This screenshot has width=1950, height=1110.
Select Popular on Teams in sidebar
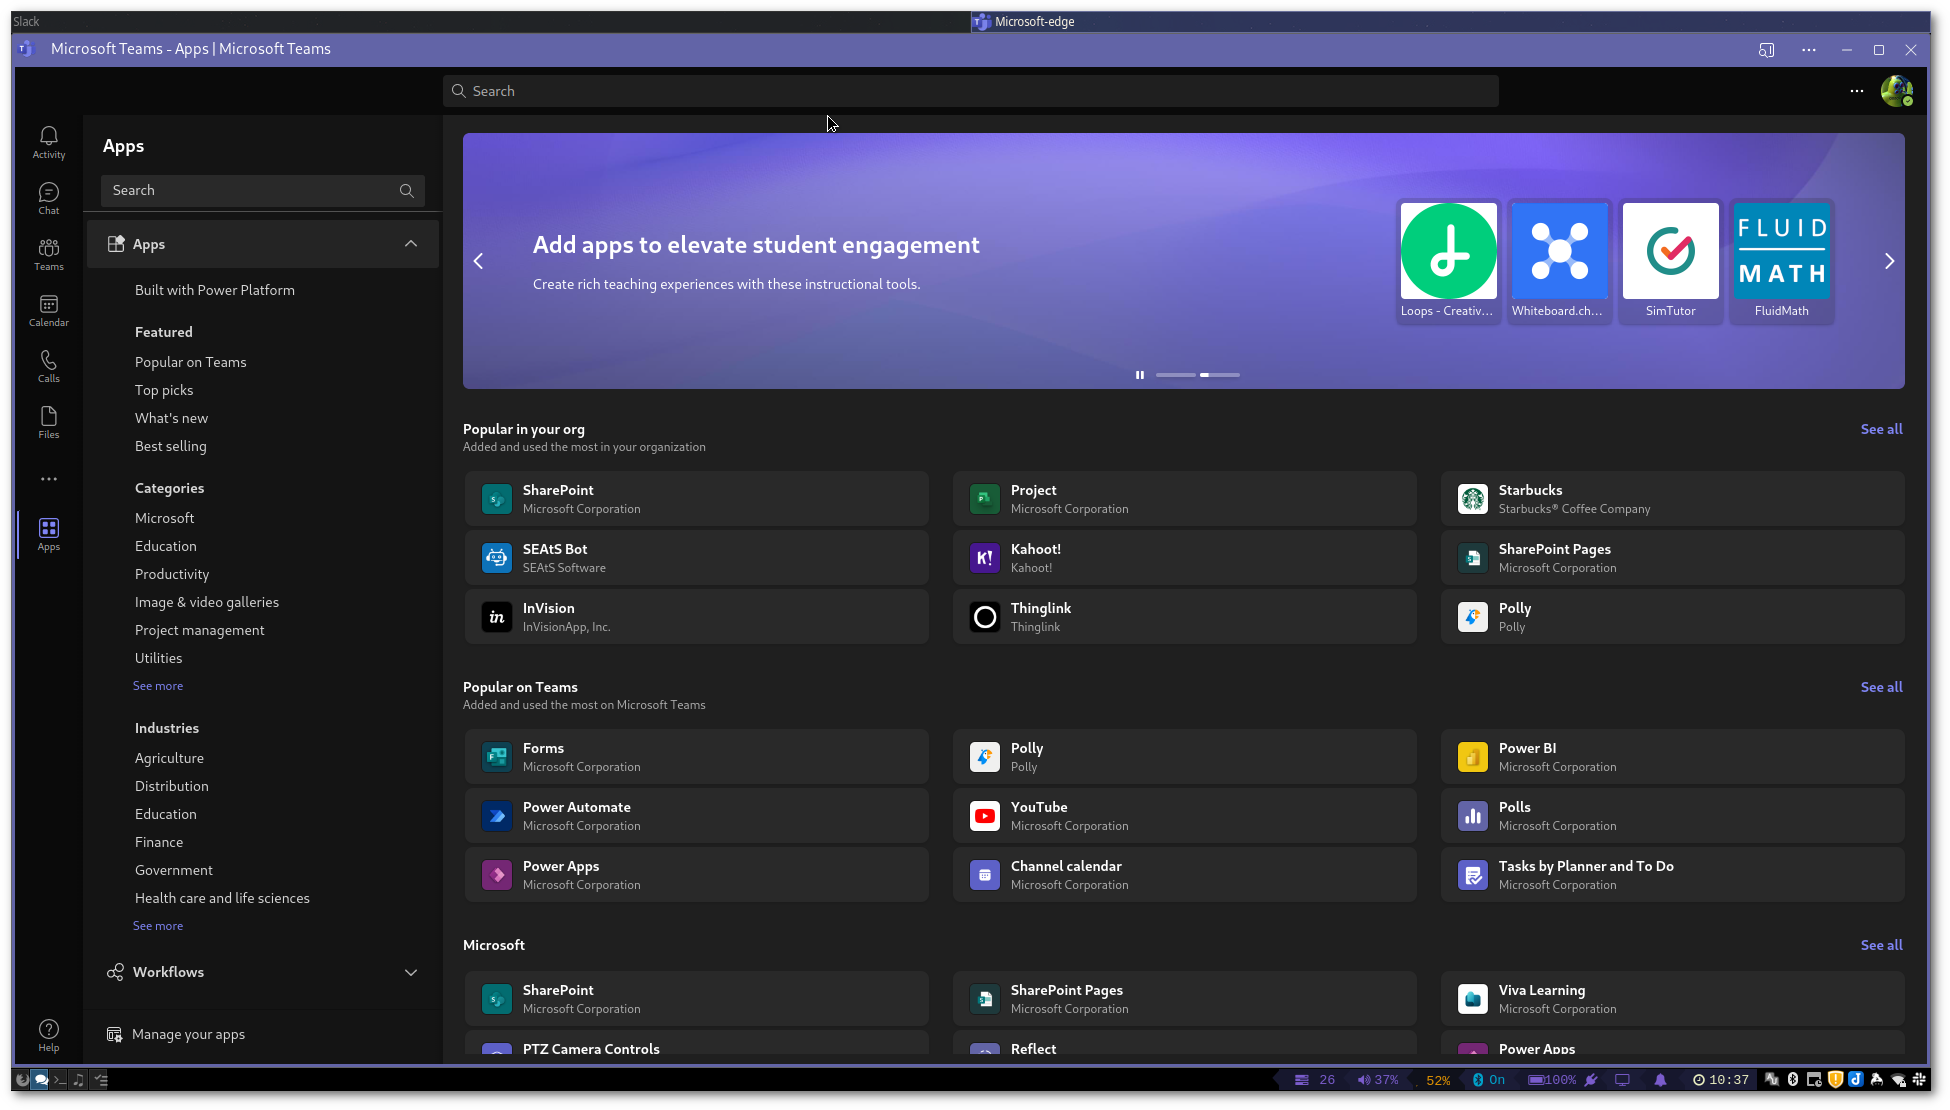tap(190, 362)
